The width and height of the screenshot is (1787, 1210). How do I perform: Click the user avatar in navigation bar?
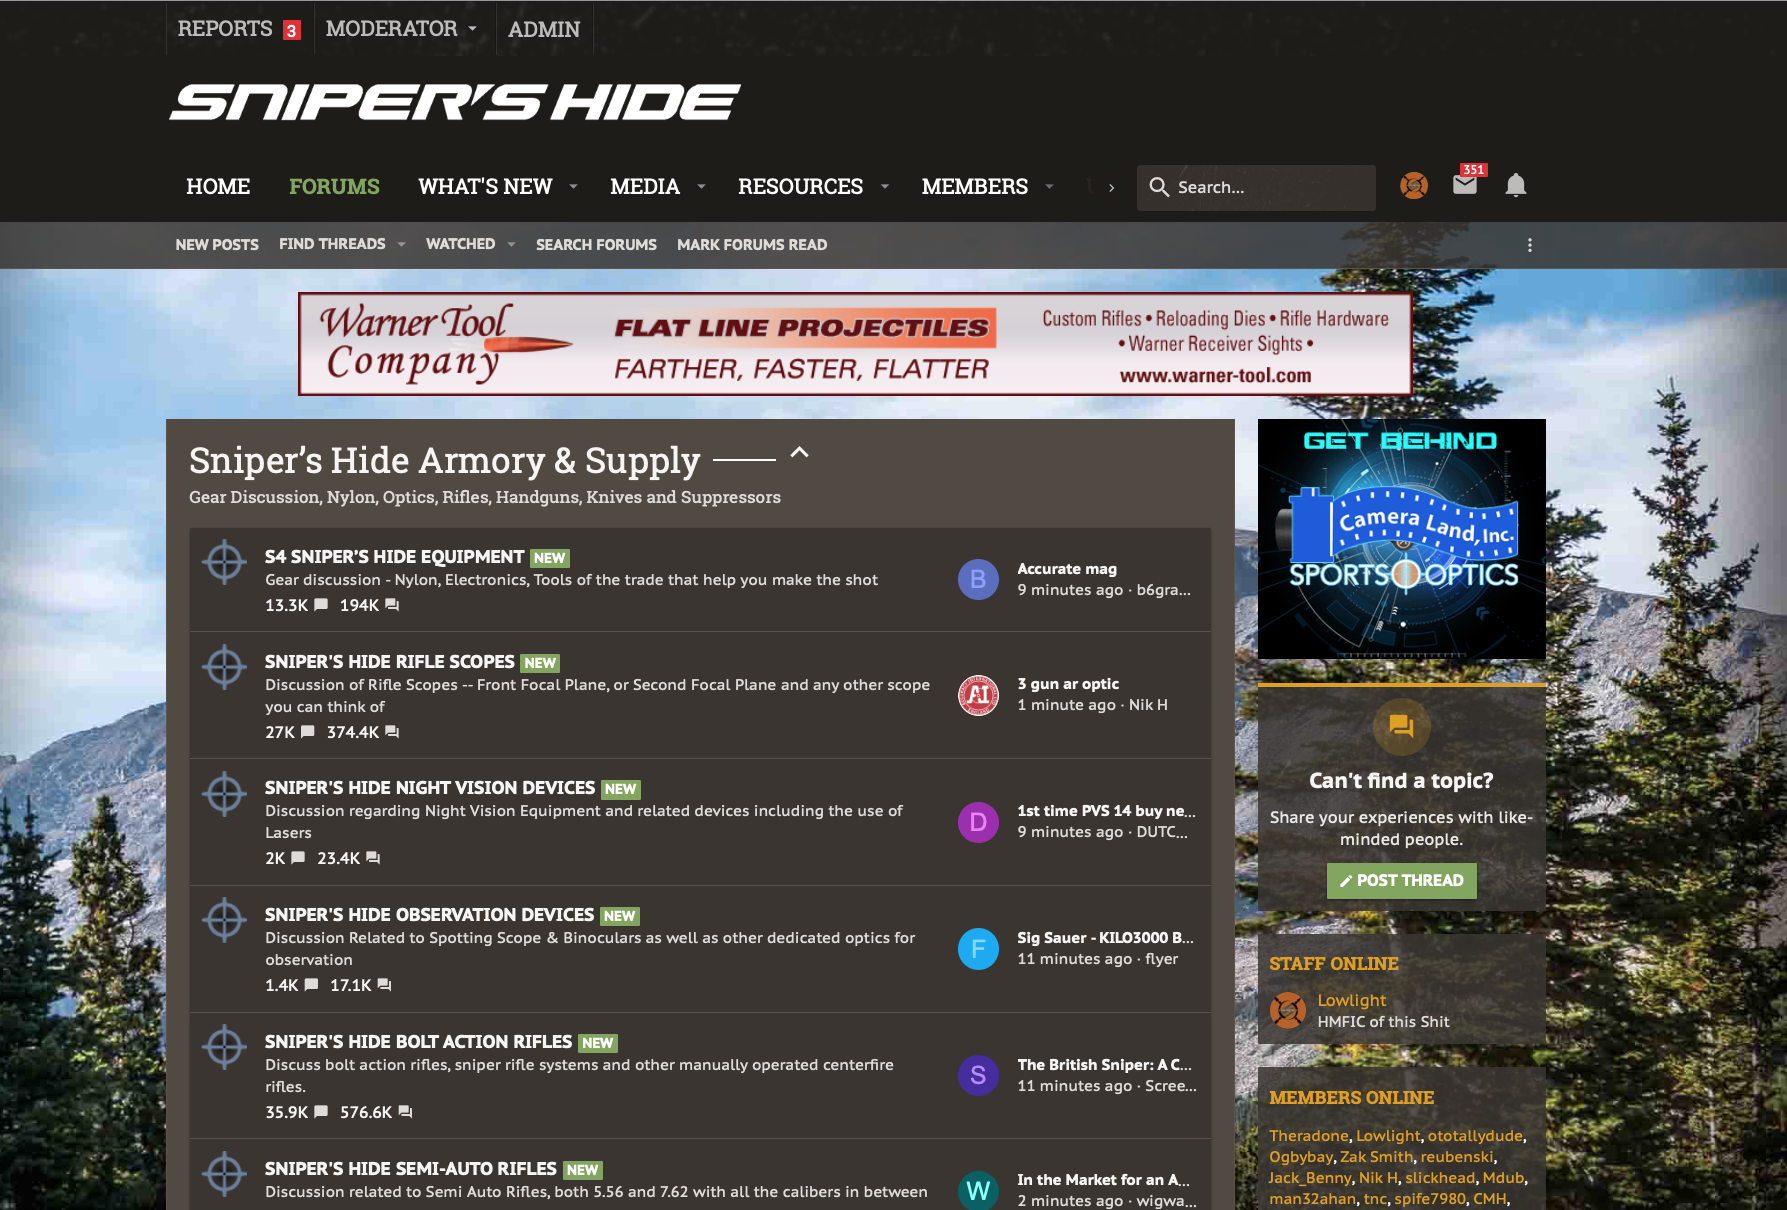pos(1414,185)
